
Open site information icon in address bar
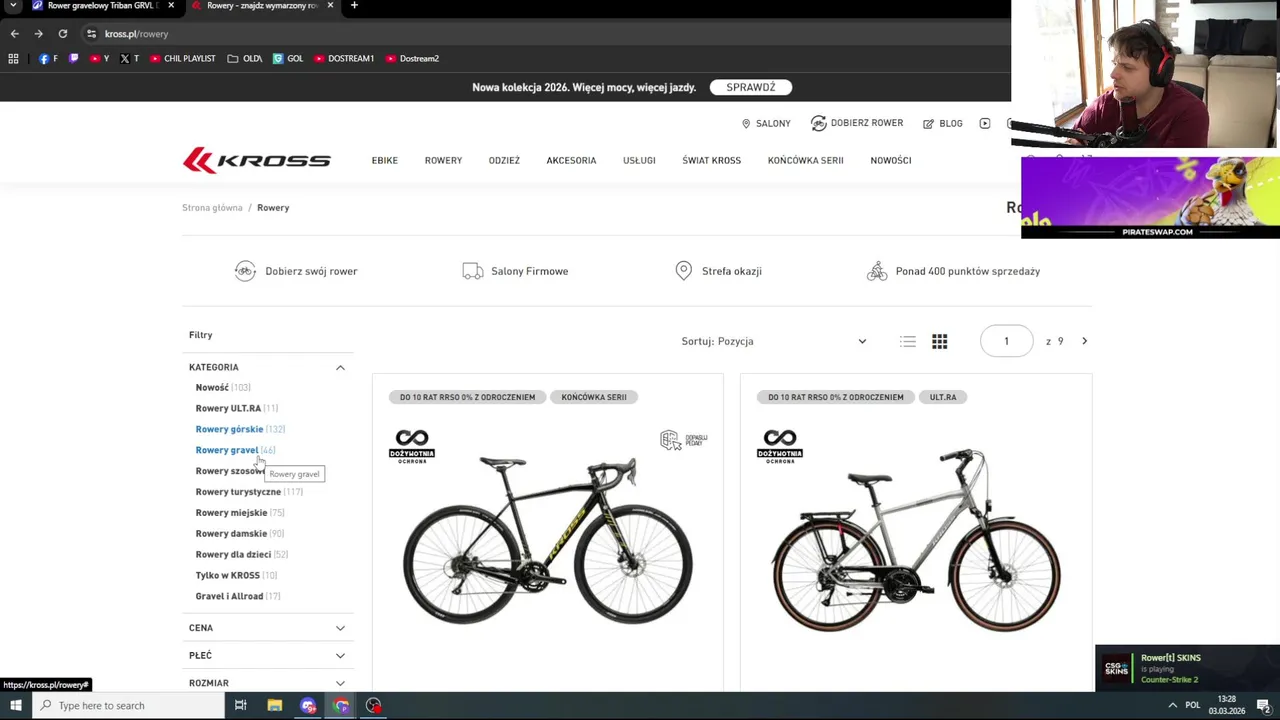pyautogui.click(x=91, y=34)
